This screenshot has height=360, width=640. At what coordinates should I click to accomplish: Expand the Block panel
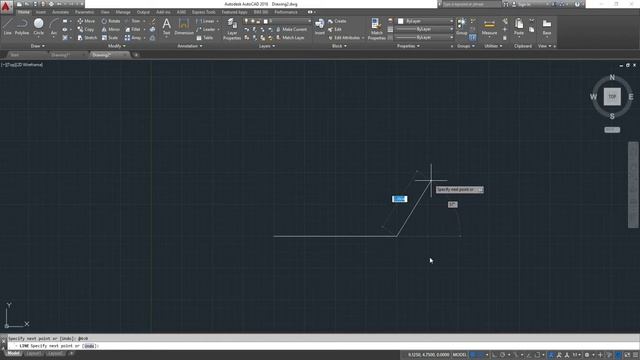pyautogui.click(x=339, y=46)
